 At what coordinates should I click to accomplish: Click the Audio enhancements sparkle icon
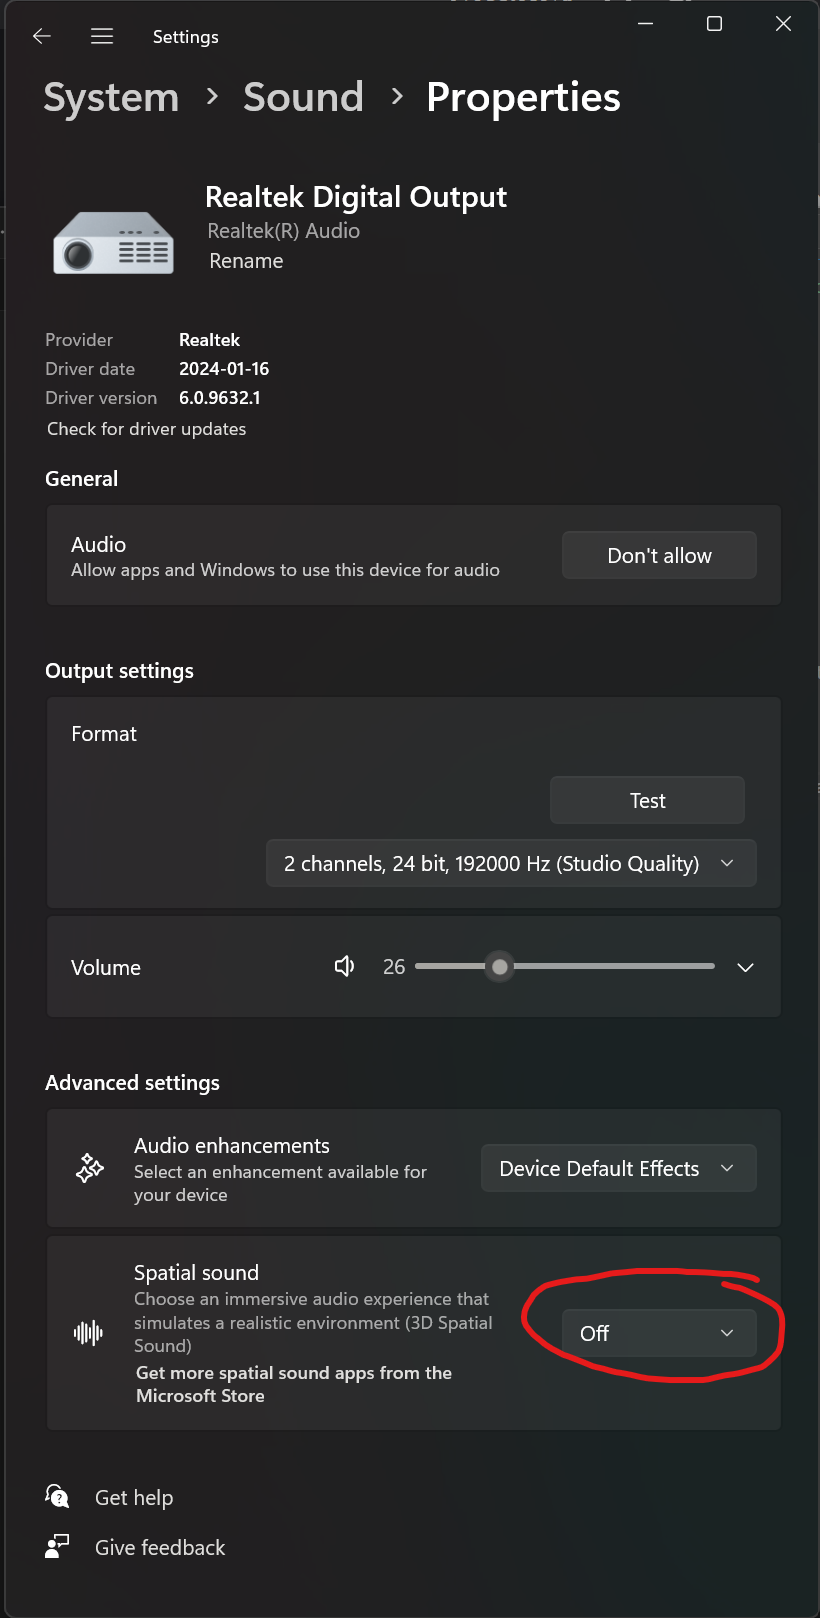click(90, 1168)
